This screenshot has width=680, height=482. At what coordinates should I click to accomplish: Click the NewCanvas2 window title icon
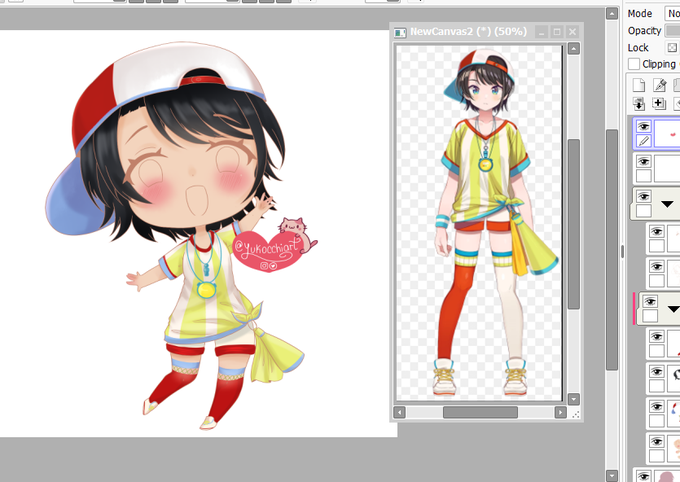400,32
